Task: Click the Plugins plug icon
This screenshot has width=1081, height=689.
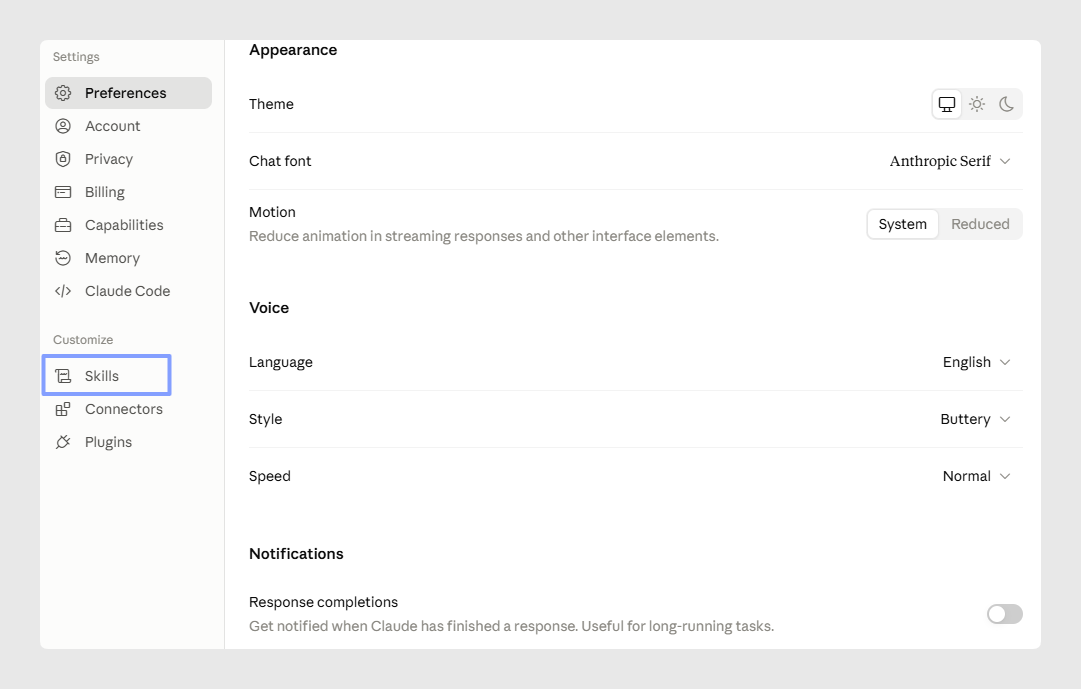Action: (63, 442)
